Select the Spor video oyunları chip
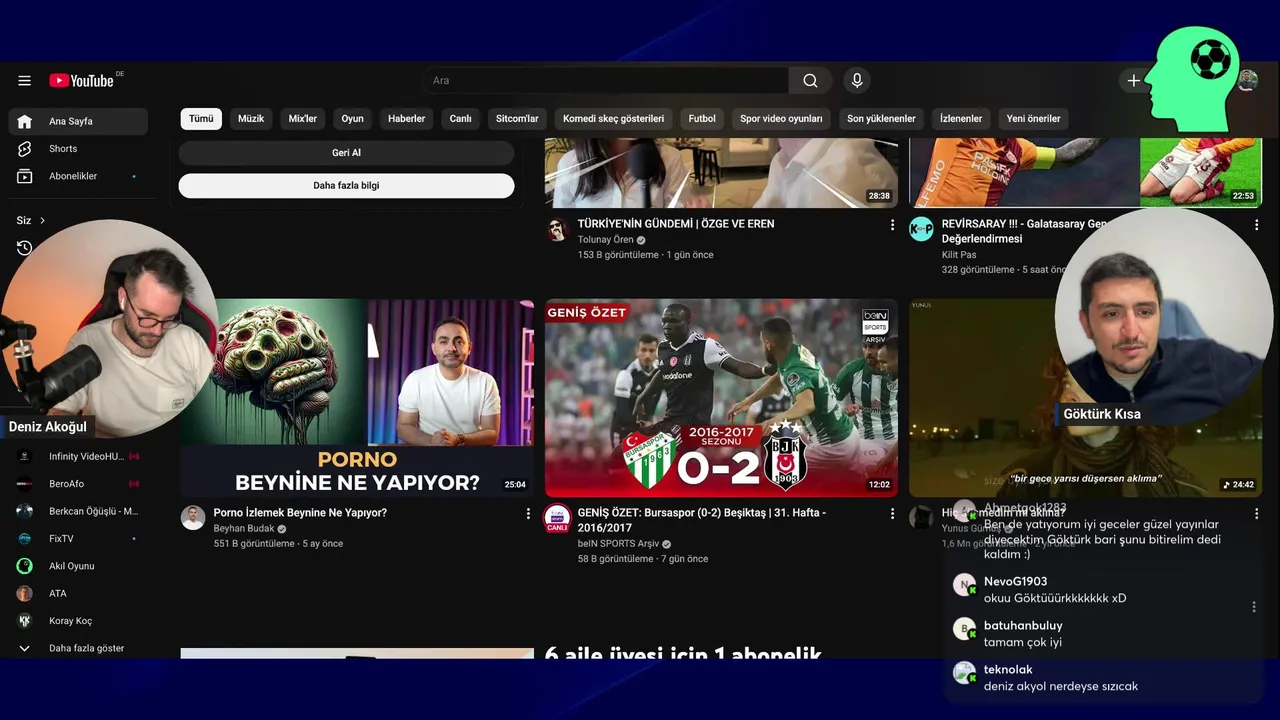The width and height of the screenshot is (1280, 720). (x=781, y=119)
